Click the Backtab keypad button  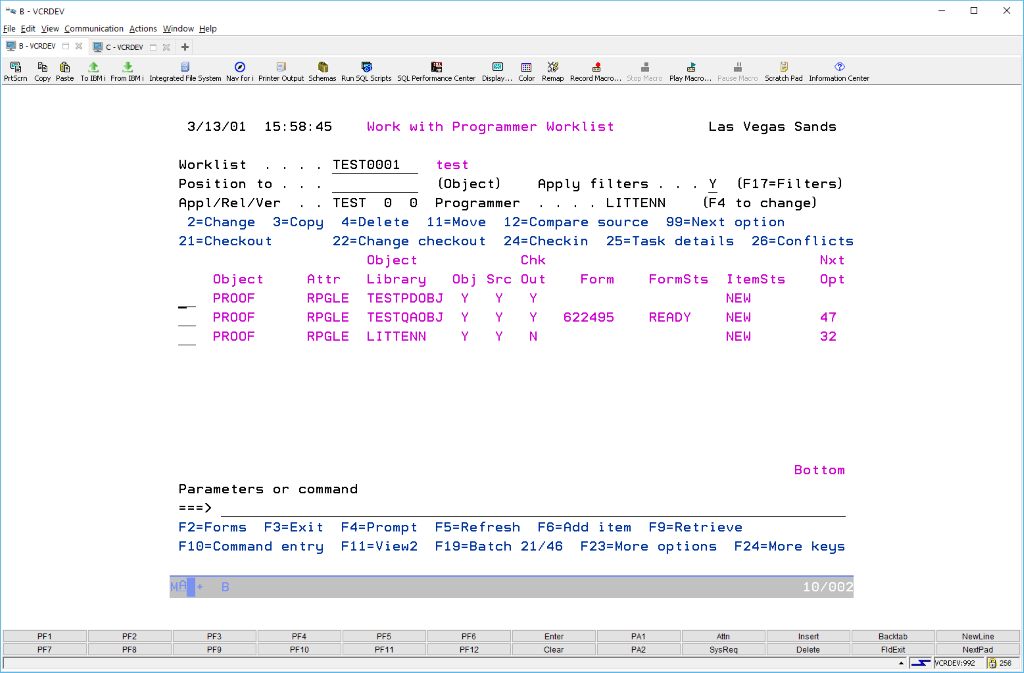[893, 636]
